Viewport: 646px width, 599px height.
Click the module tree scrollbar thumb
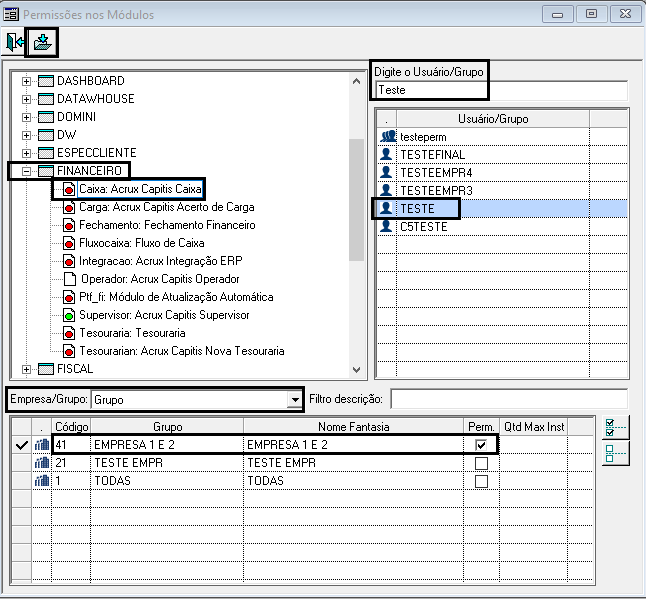356,200
